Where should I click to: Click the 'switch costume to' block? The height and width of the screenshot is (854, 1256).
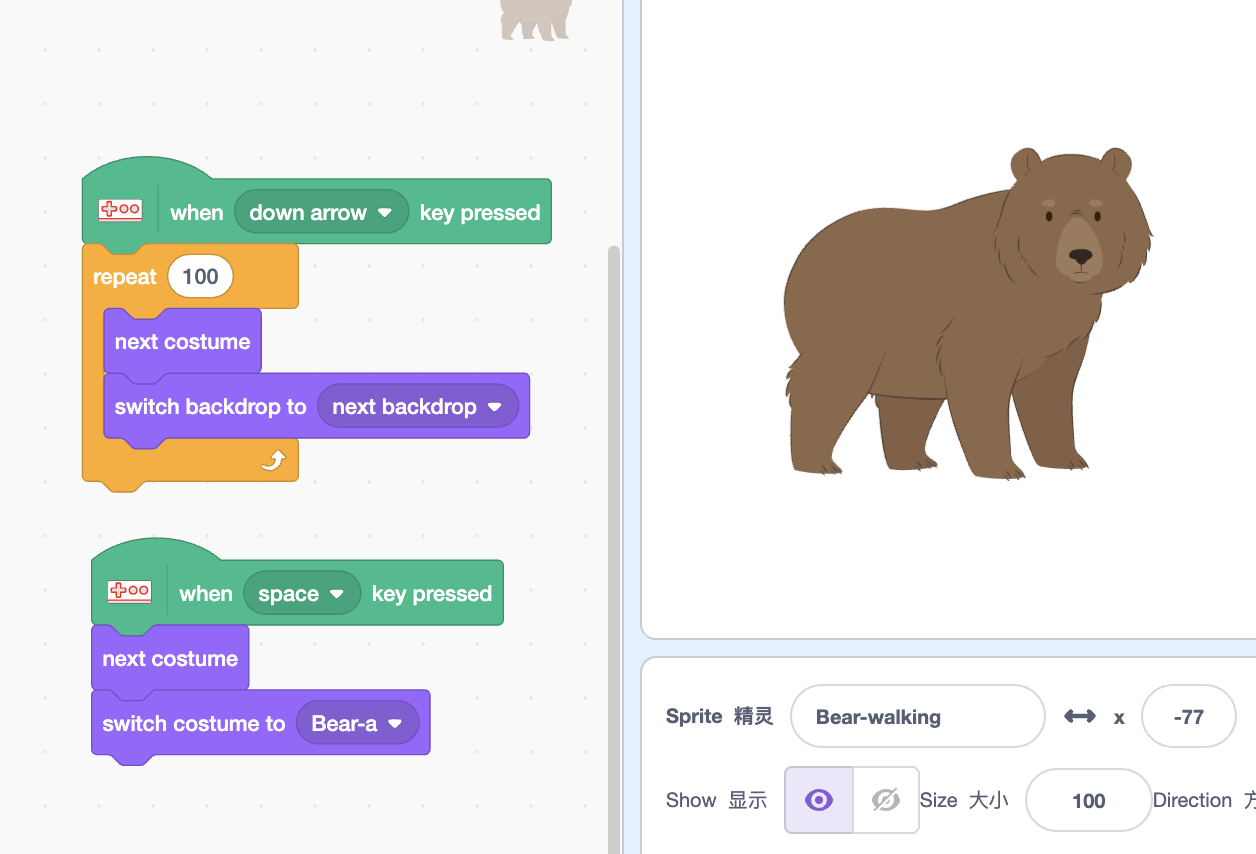pyautogui.click(x=193, y=723)
